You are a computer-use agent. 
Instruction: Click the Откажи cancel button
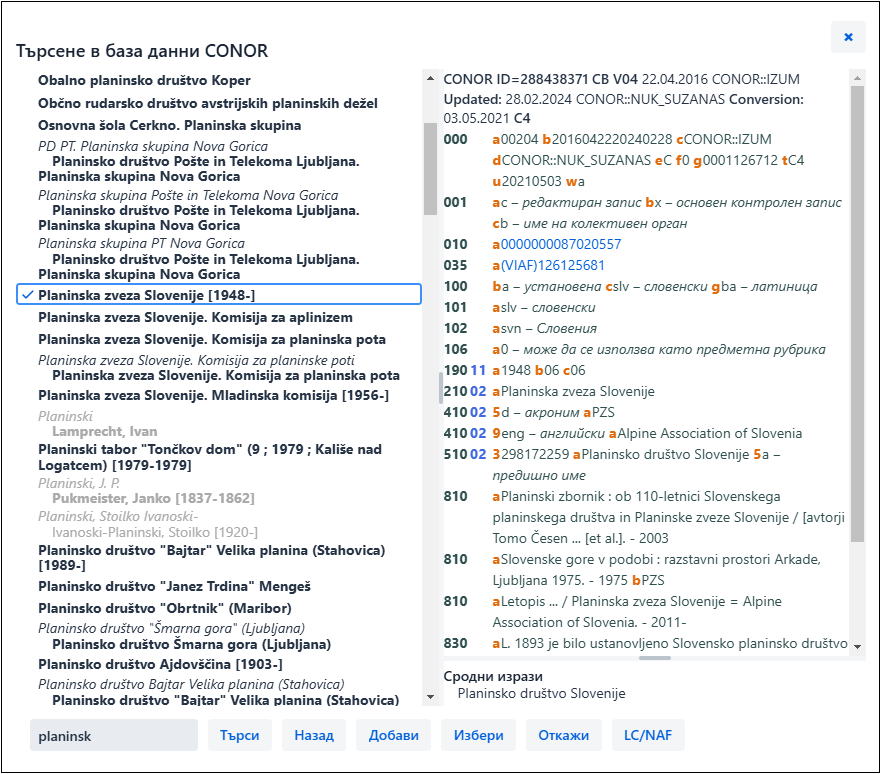point(563,735)
